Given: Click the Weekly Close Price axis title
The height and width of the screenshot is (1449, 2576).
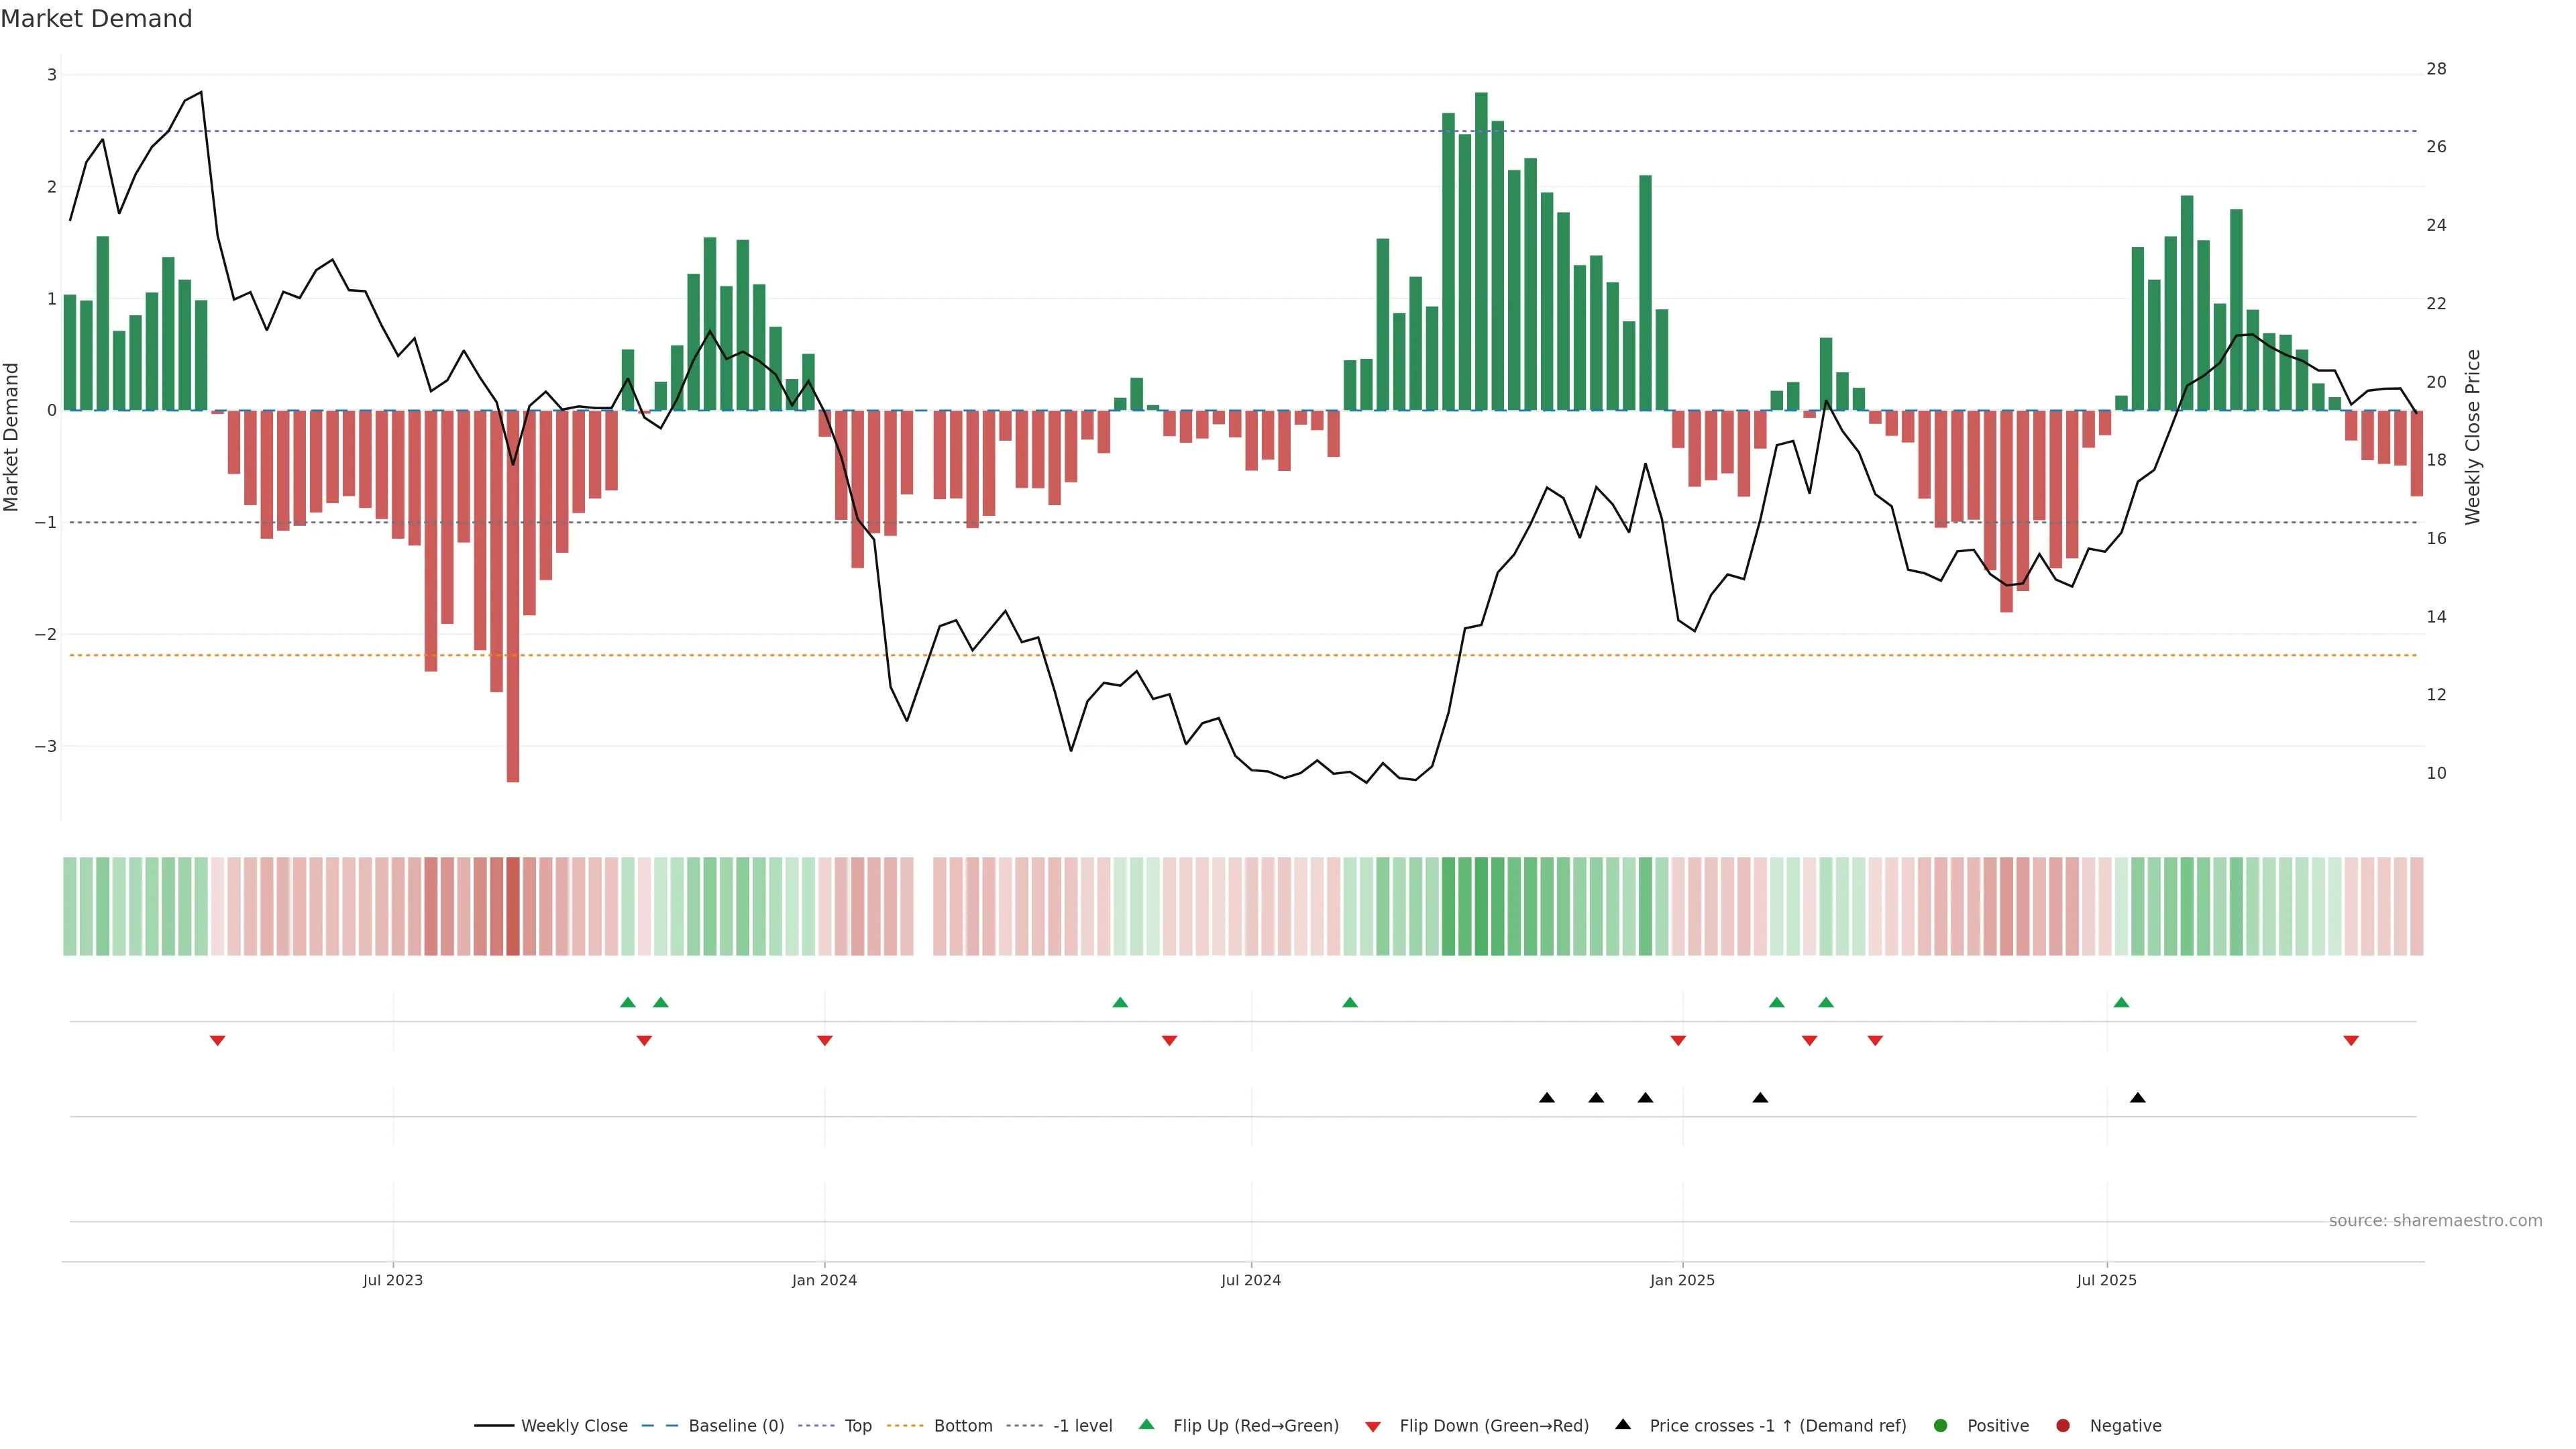Looking at the screenshot, I should pyautogui.click(x=2473, y=437).
